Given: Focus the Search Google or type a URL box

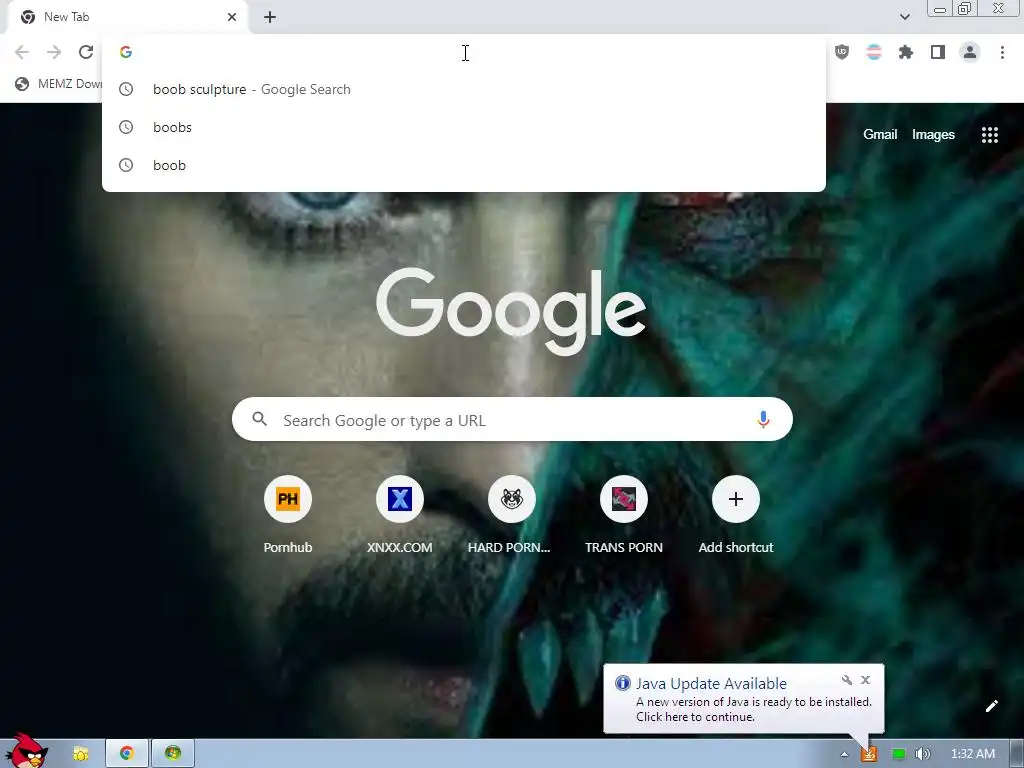Looking at the screenshot, I should (x=512, y=419).
